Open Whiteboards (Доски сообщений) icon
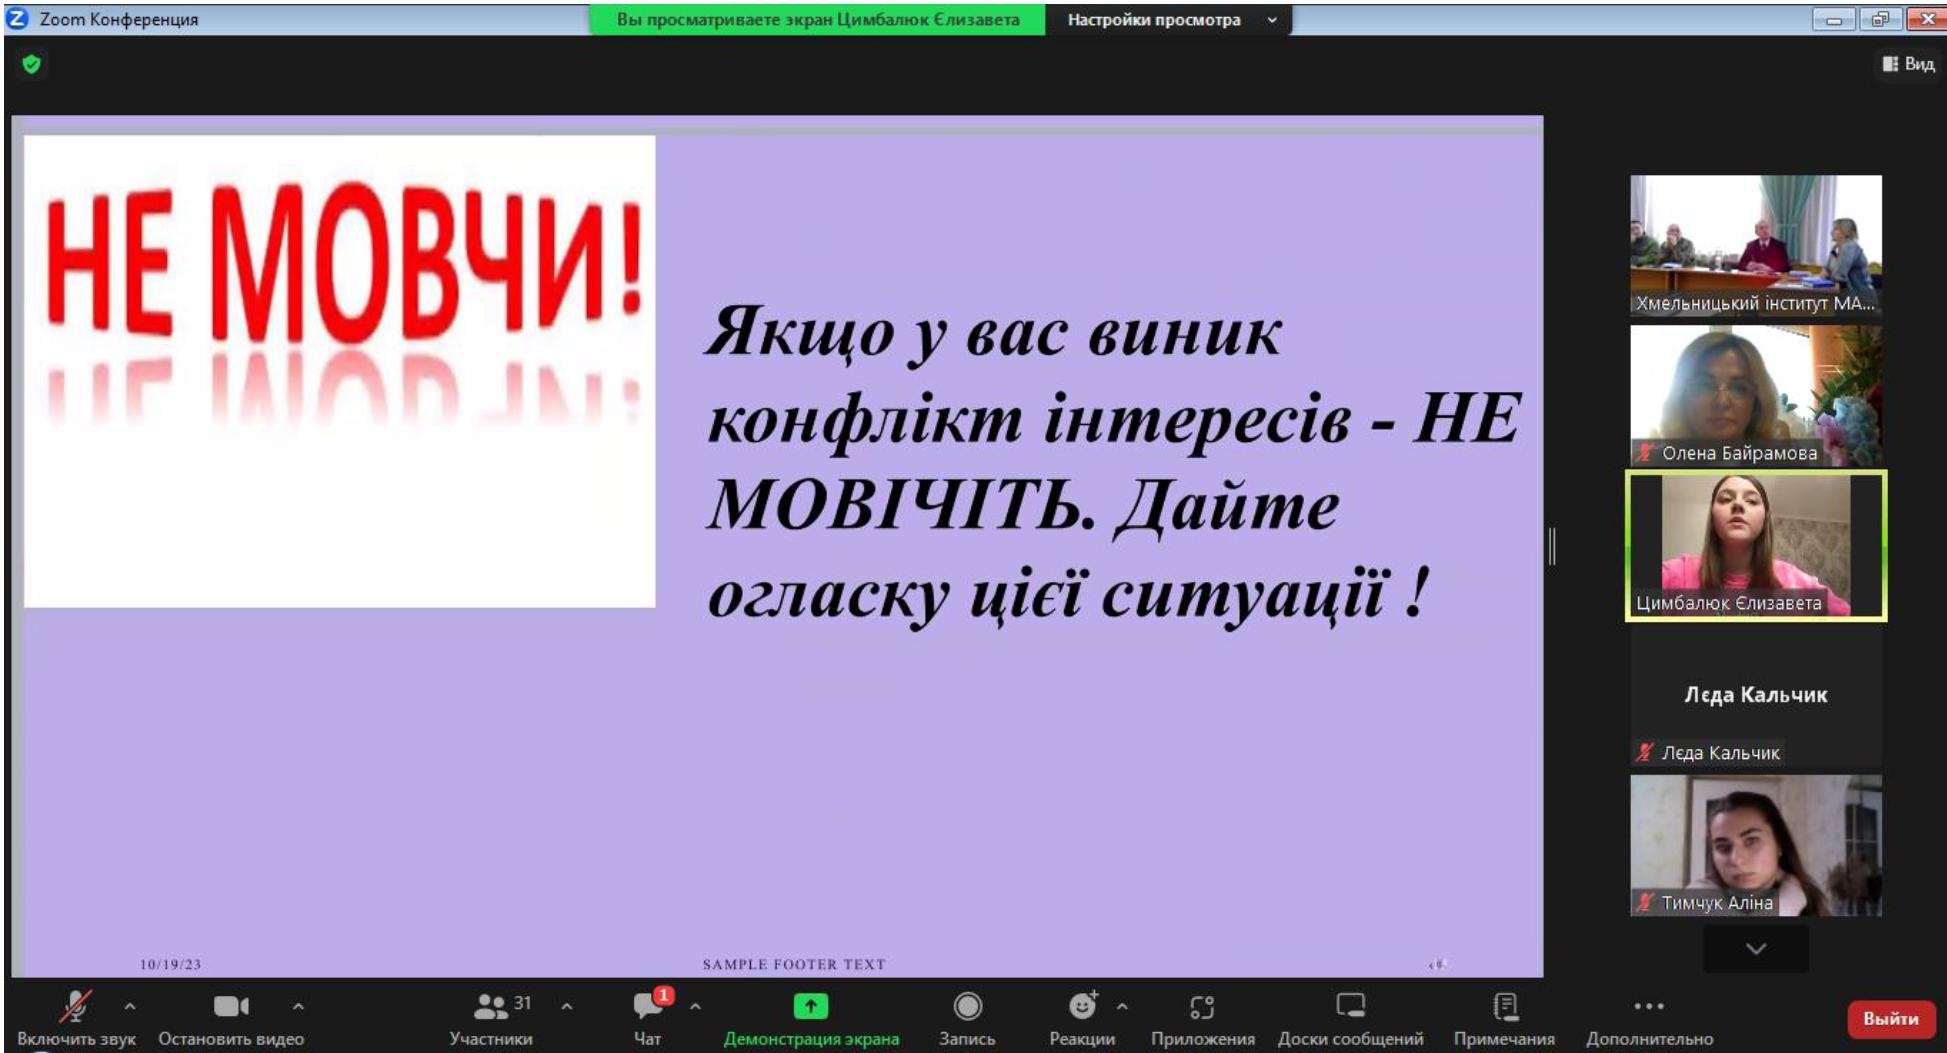 click(x=1350, y=1006)
